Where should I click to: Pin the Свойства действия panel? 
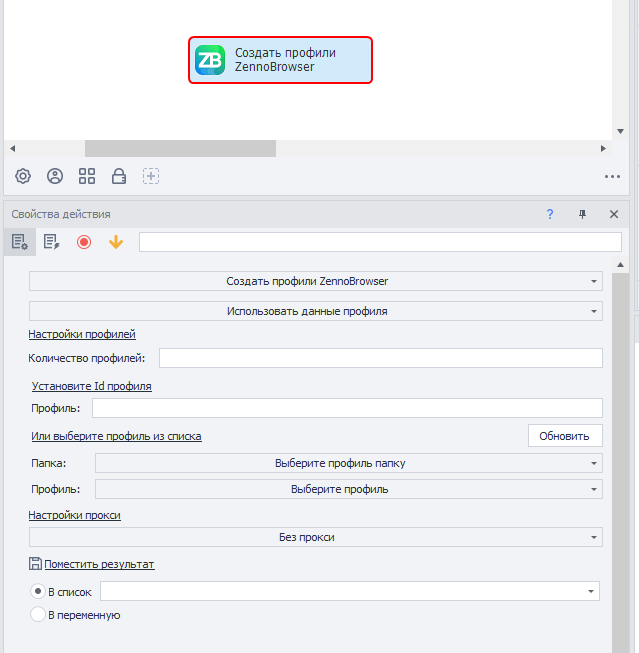pos(582,214)
